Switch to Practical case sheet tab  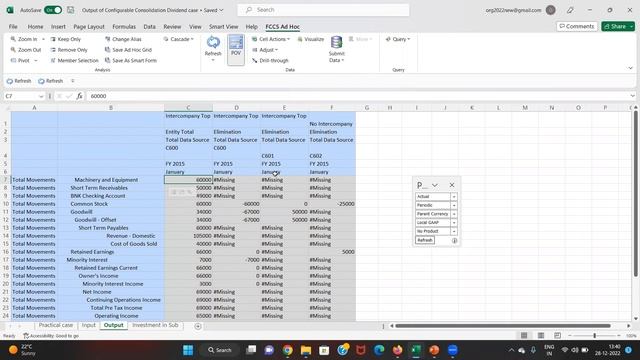(56, 325)
